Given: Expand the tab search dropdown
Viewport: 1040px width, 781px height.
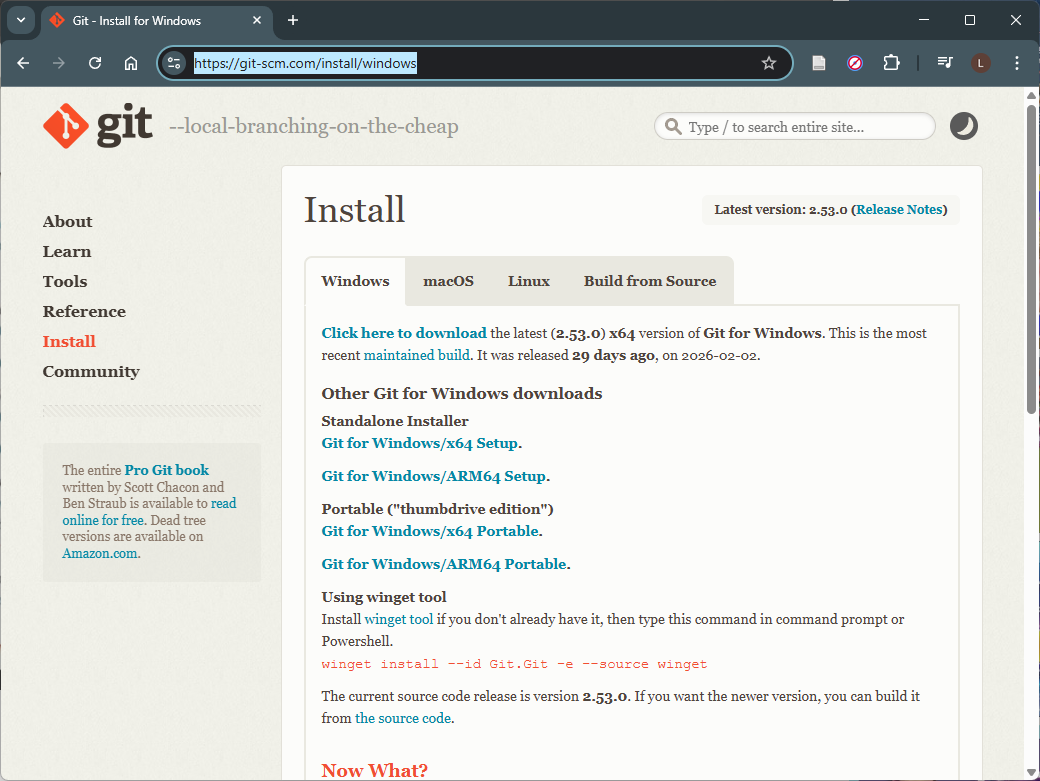Looking at the screenshot, I should 22,20.
